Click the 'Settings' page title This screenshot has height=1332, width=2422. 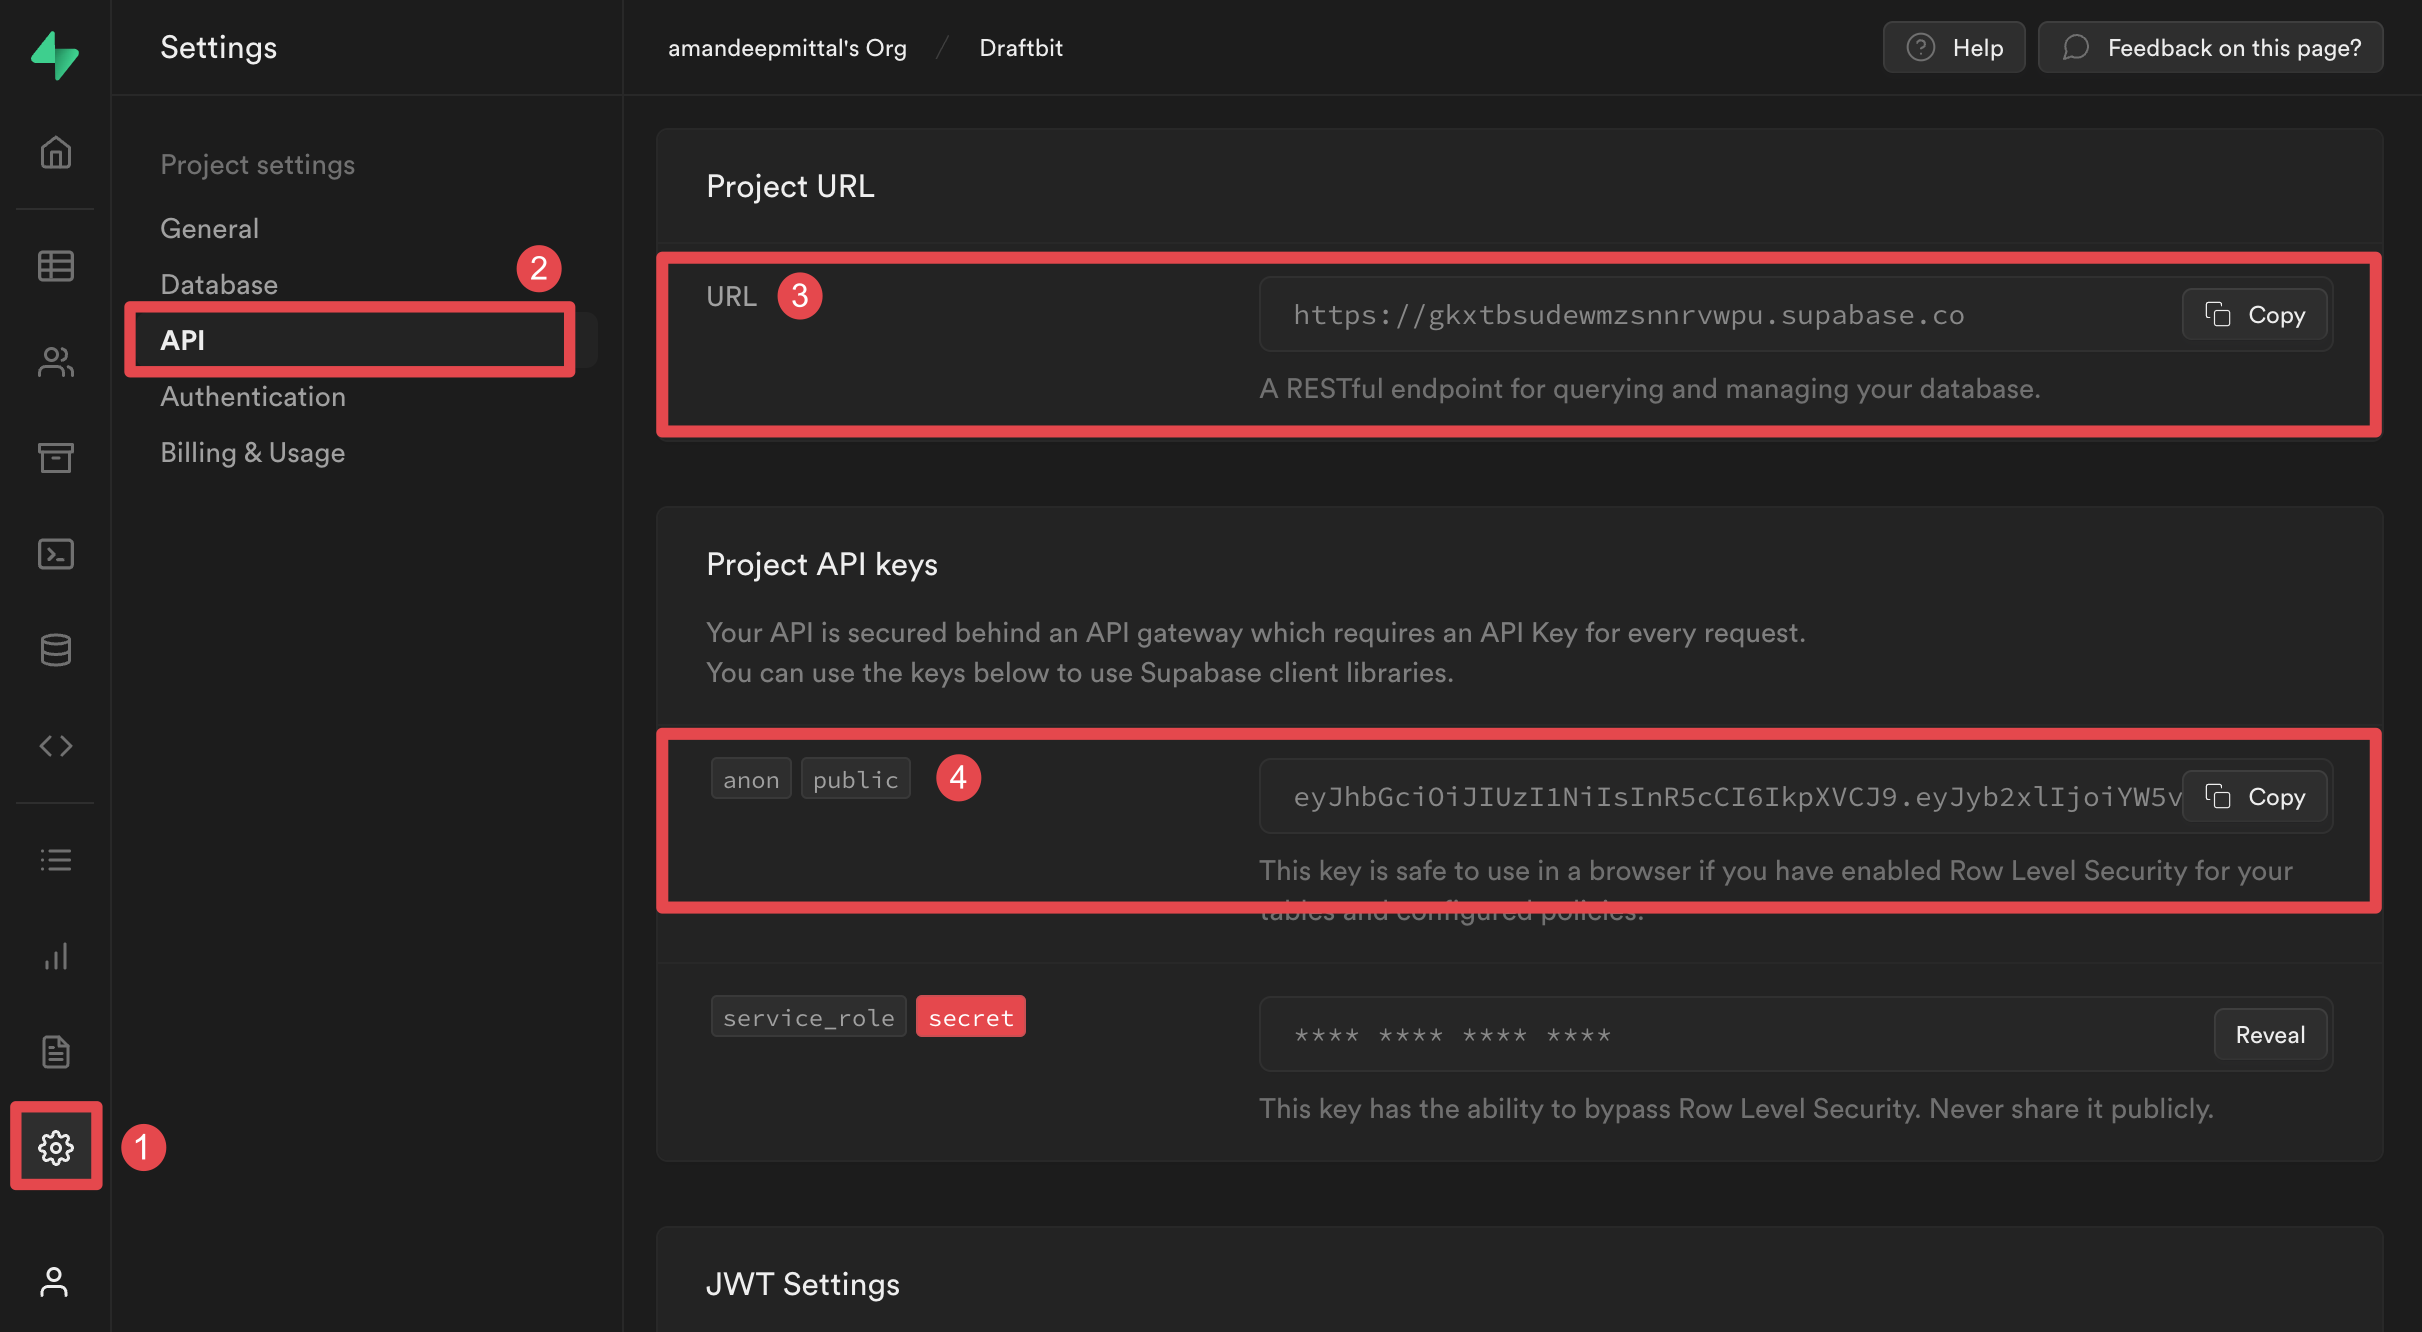pyautogui.click(x=219, y=47)
